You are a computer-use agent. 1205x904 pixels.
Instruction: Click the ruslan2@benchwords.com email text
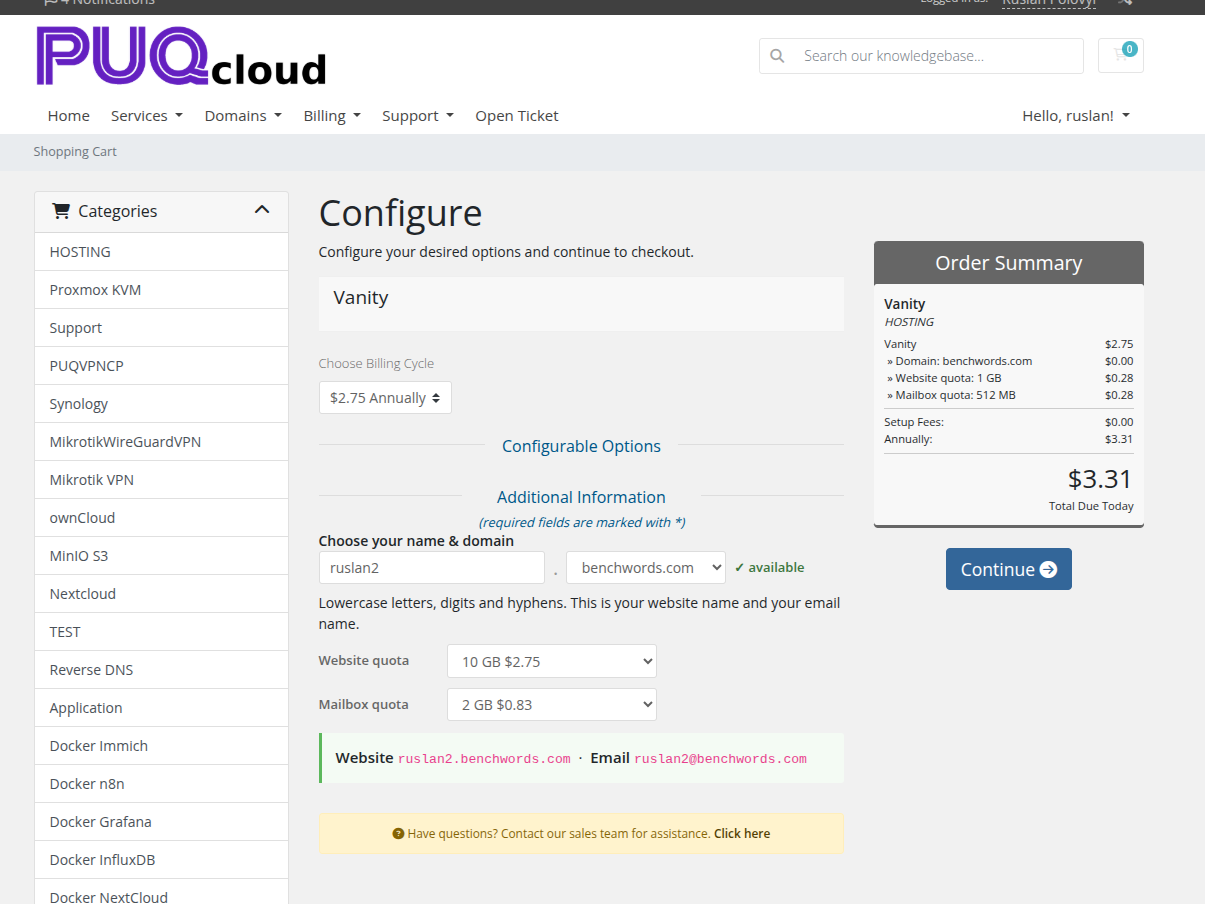[720, 759]
